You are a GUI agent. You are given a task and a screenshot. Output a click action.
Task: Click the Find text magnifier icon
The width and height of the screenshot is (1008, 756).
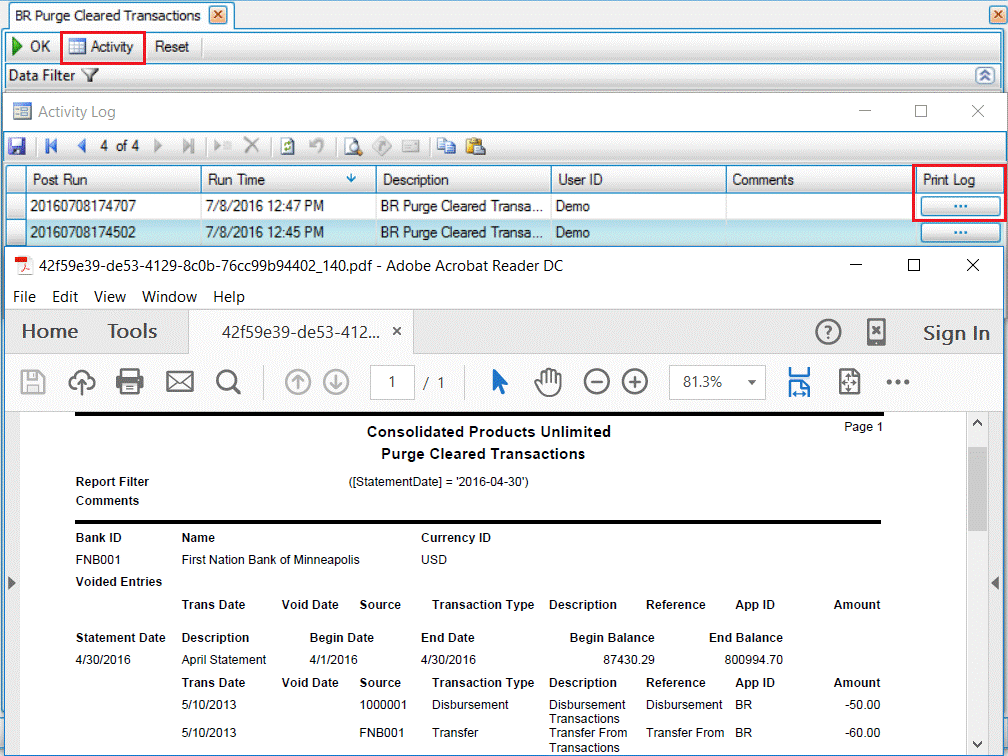pos(228,382)
